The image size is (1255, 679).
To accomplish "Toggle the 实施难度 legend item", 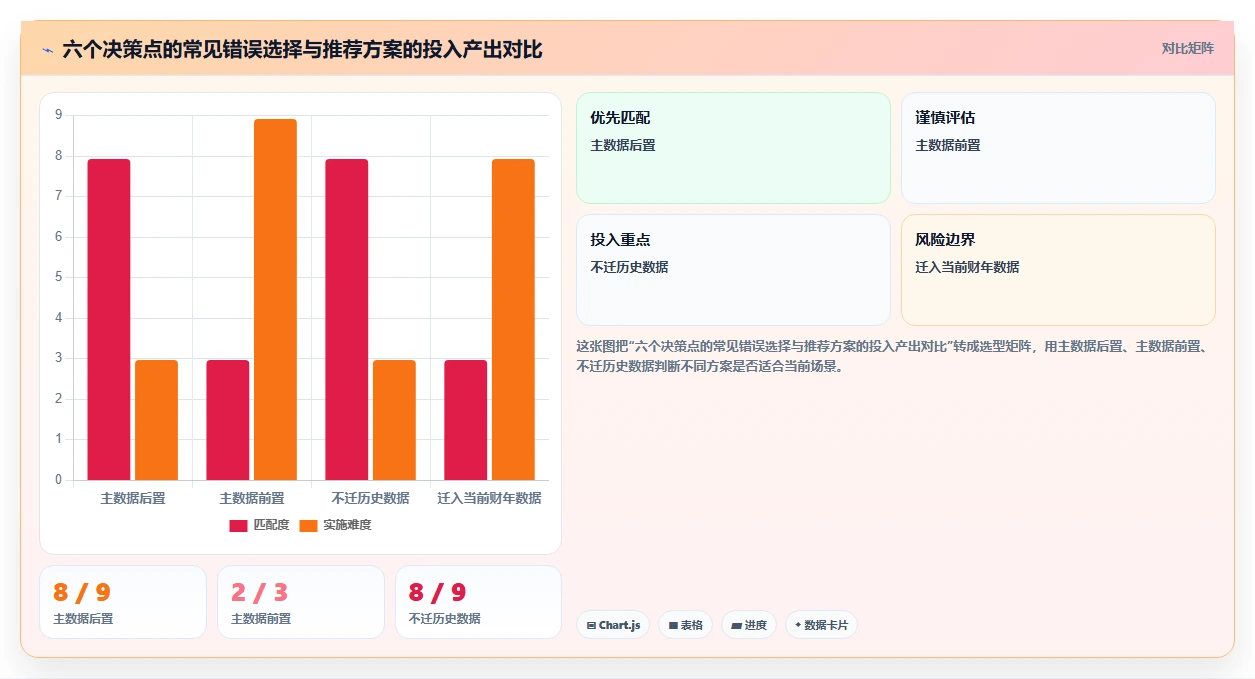I will click(x=335, y=525).
